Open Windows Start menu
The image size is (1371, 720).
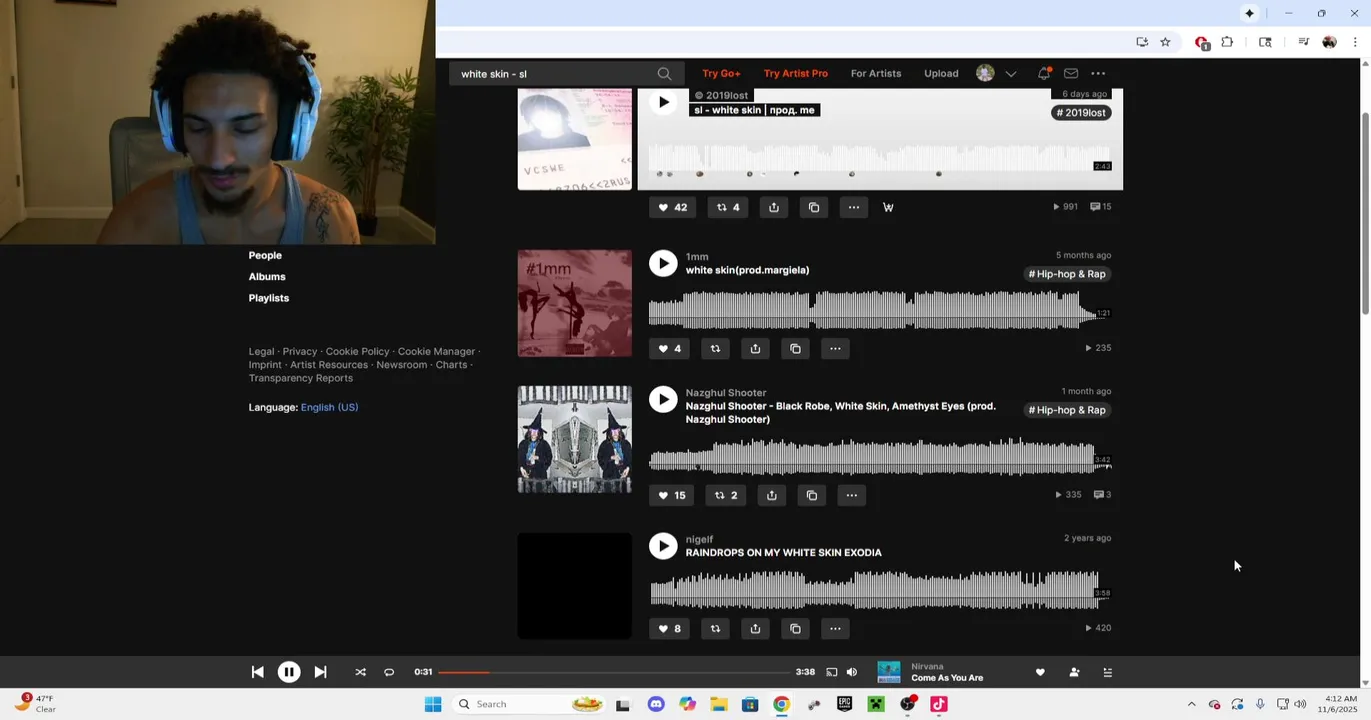click(433, 705)
